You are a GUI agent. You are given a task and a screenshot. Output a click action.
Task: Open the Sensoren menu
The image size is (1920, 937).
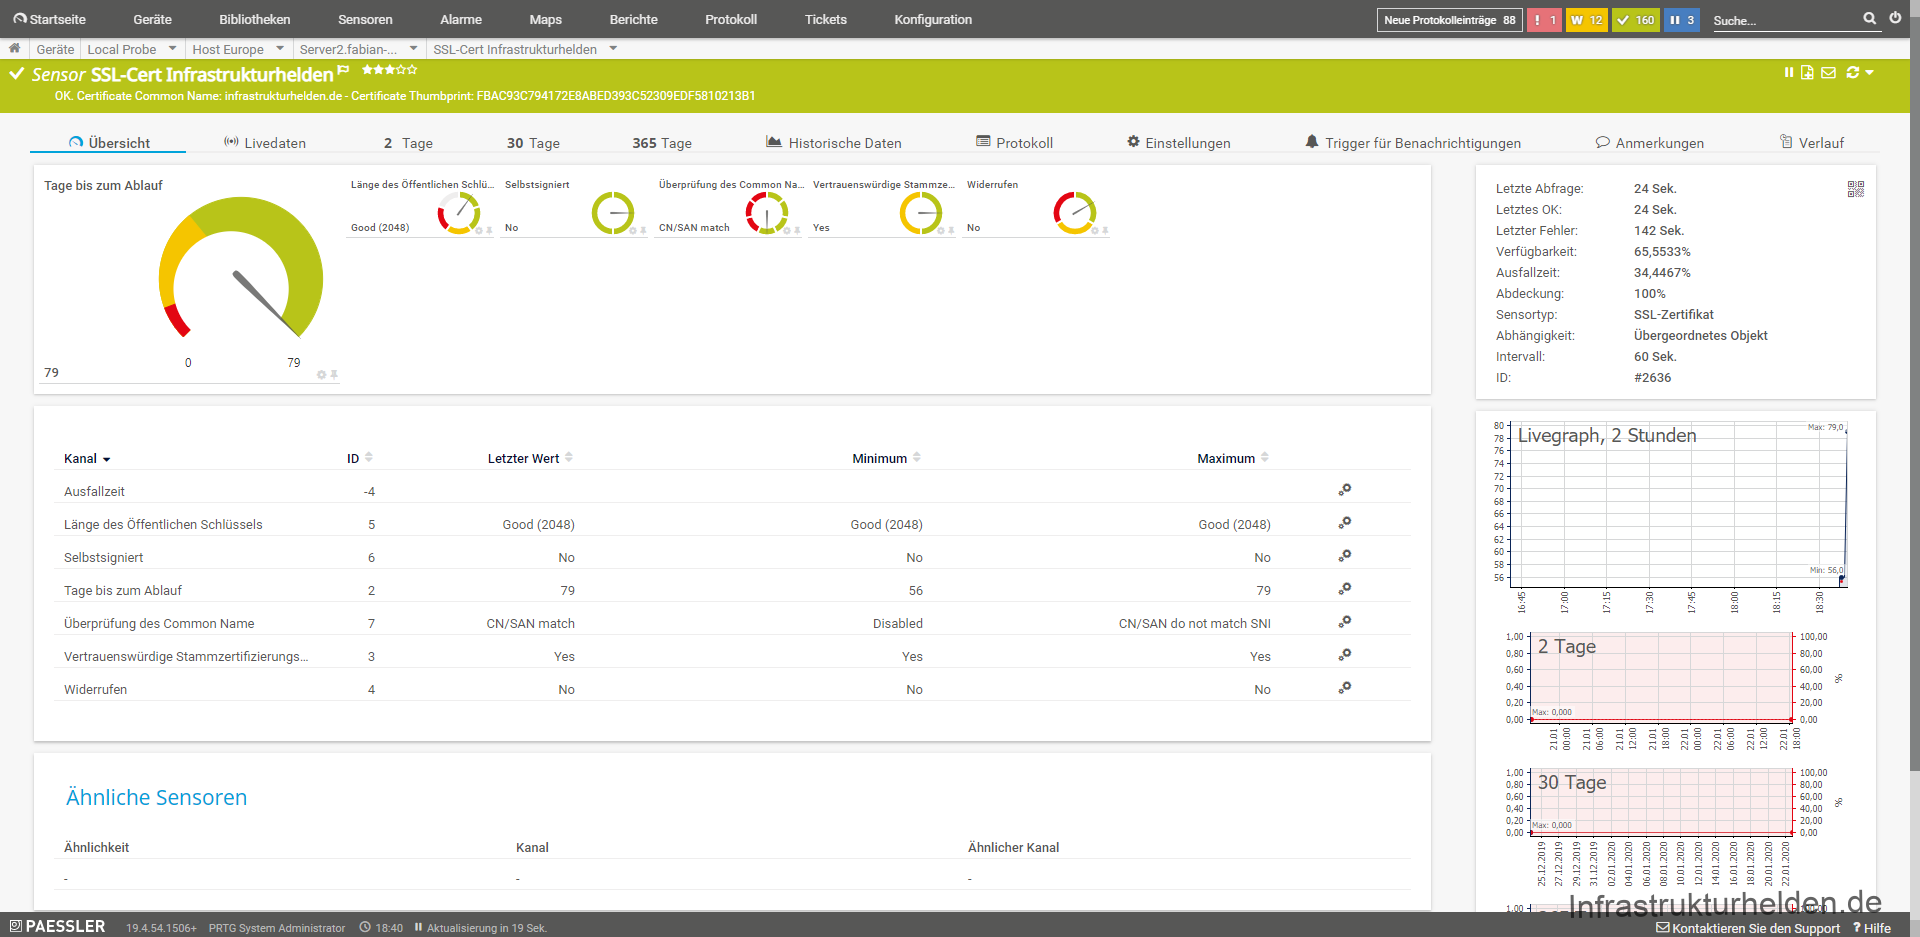coord(365,19)
